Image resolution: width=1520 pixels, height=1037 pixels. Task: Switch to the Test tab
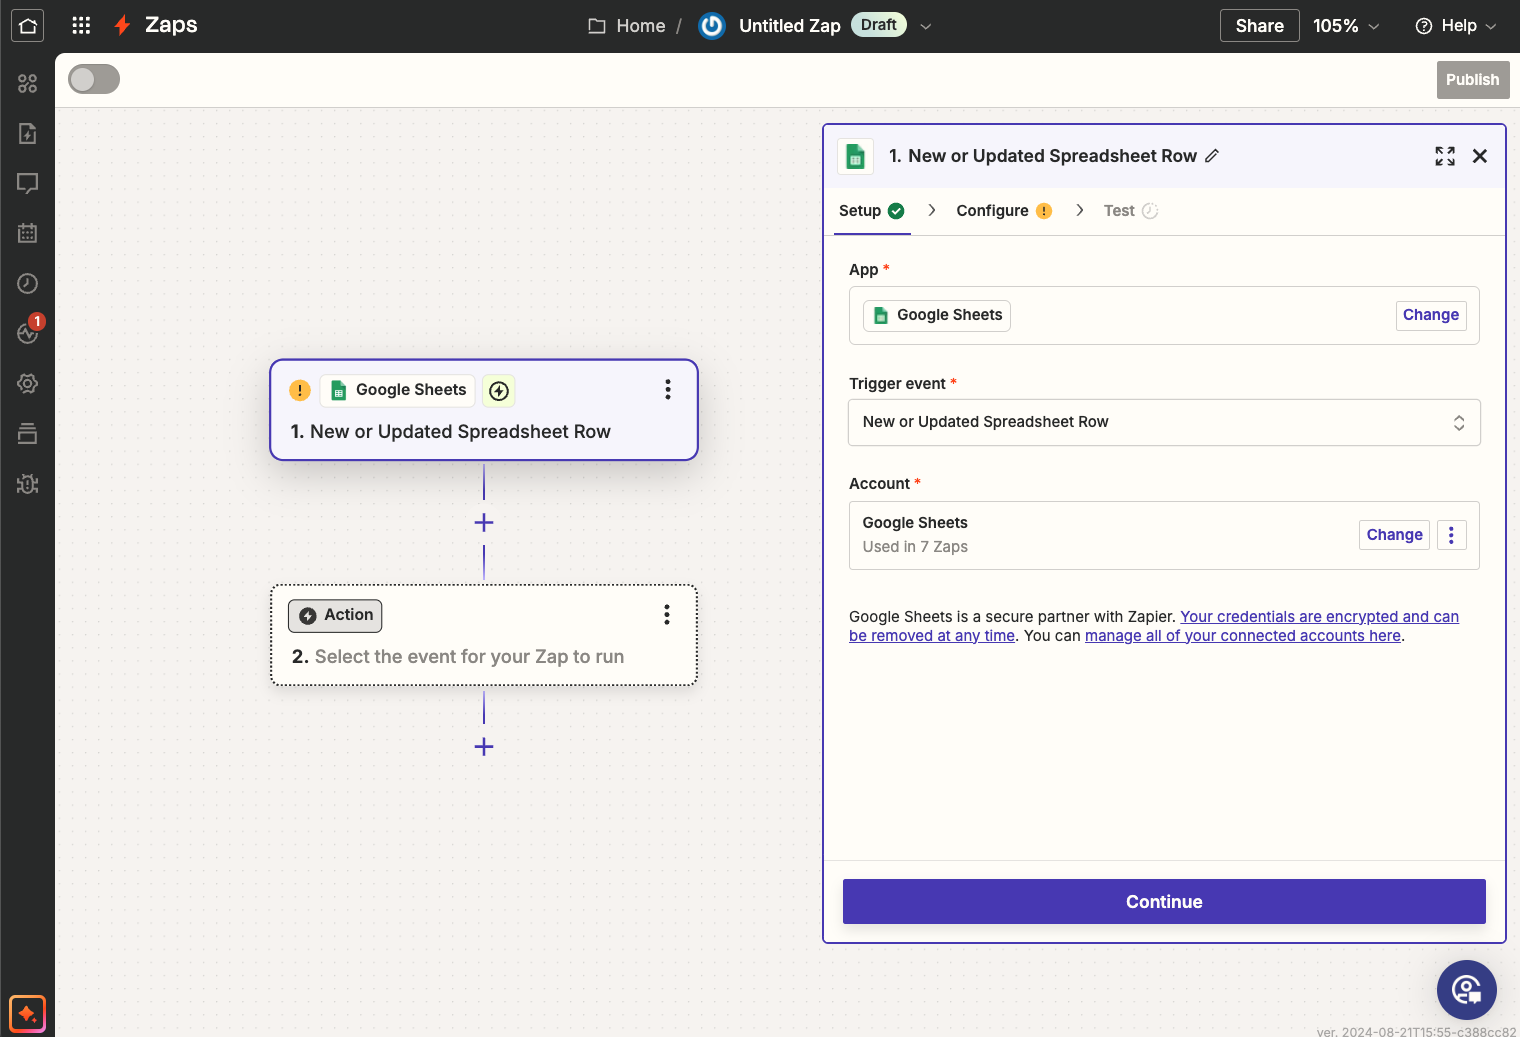click(1119, 210)
